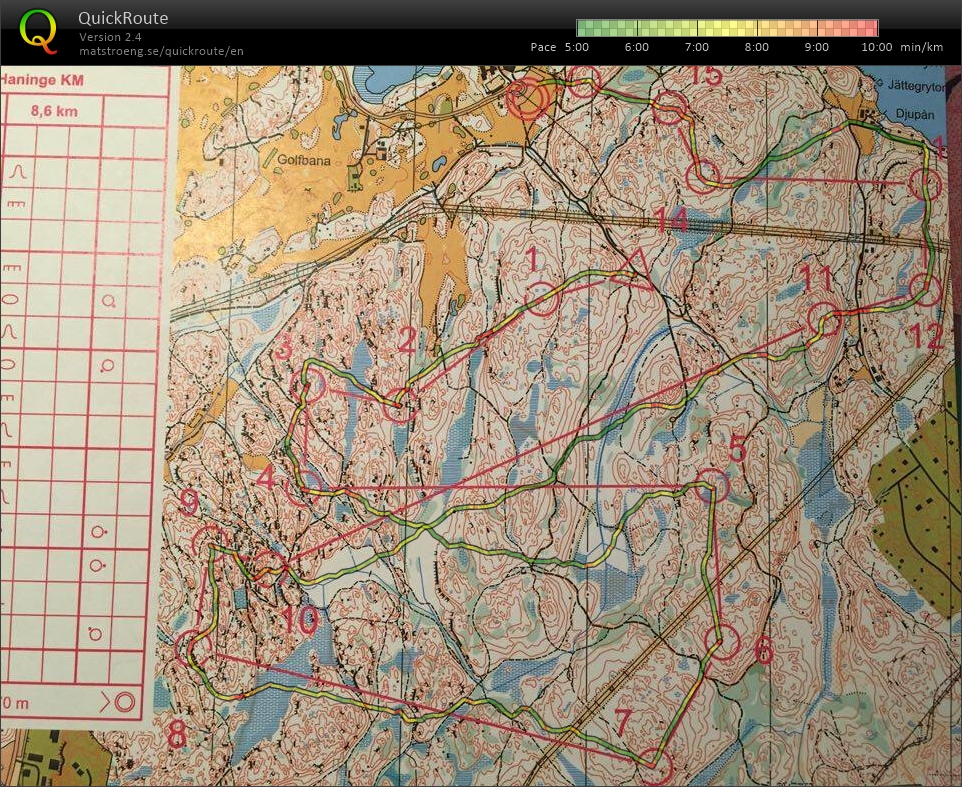Click the Version 2.4 text
This screenshot has width=962, height=787.
tap(110, 37)
